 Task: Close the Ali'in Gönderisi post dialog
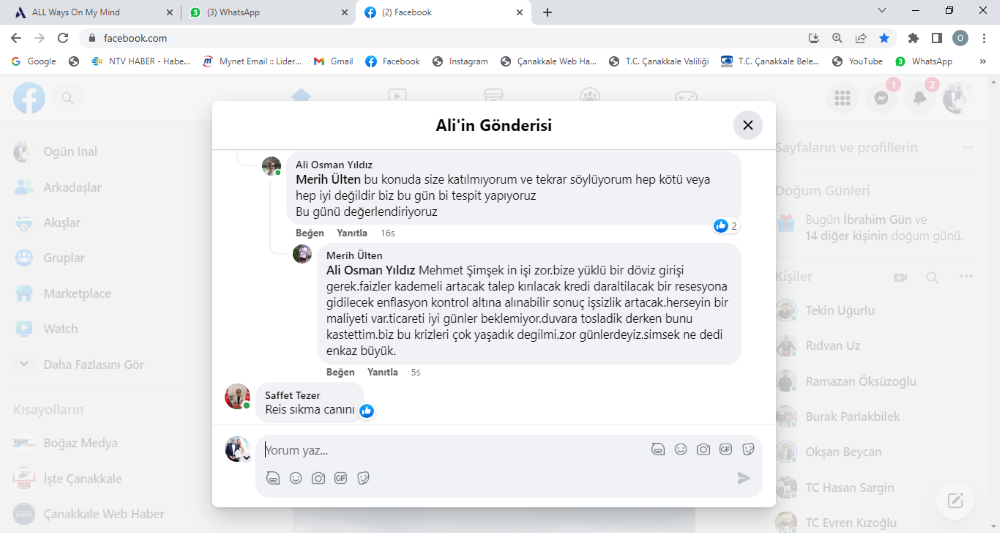pyautogui.click(x=747, y=126)
